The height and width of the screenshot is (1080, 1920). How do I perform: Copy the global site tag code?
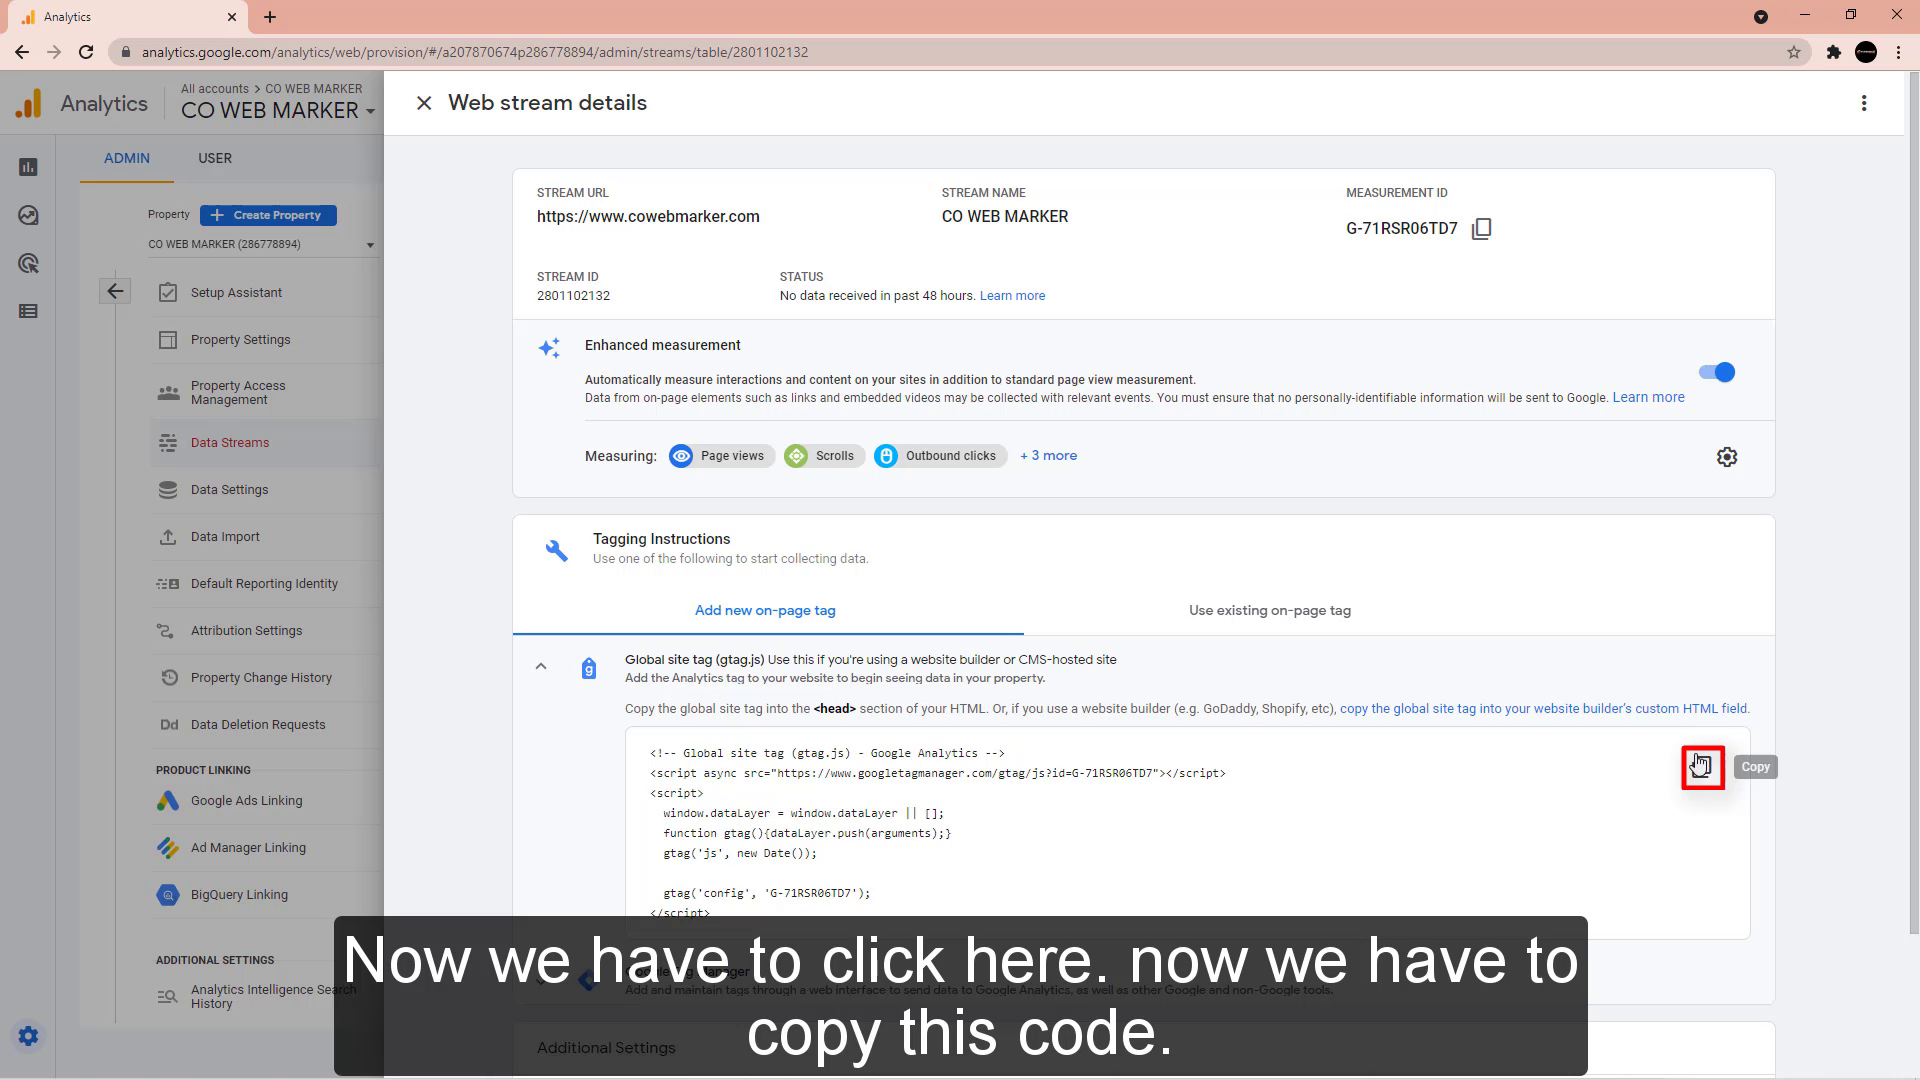coord(1702,767)
